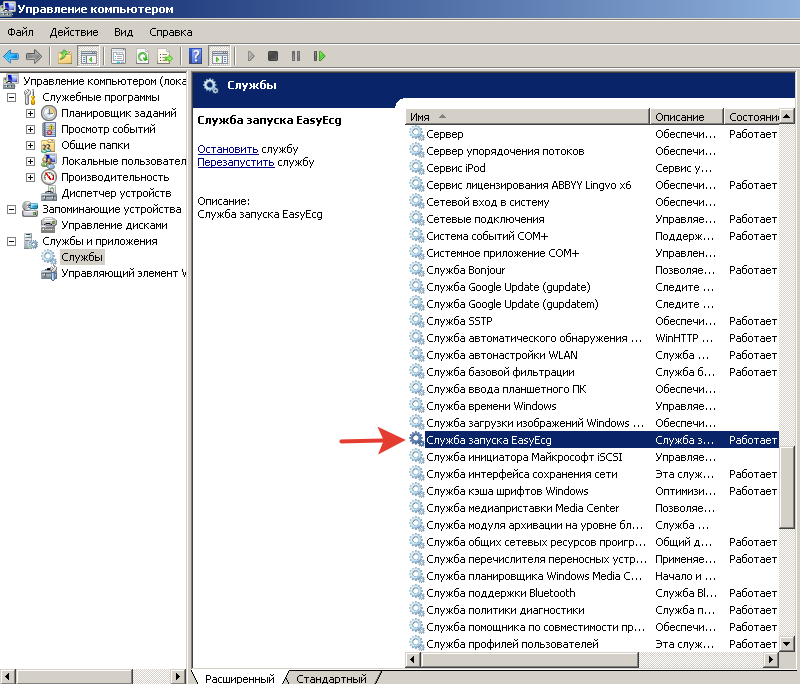Click the Остановить service link

point(228,149)
